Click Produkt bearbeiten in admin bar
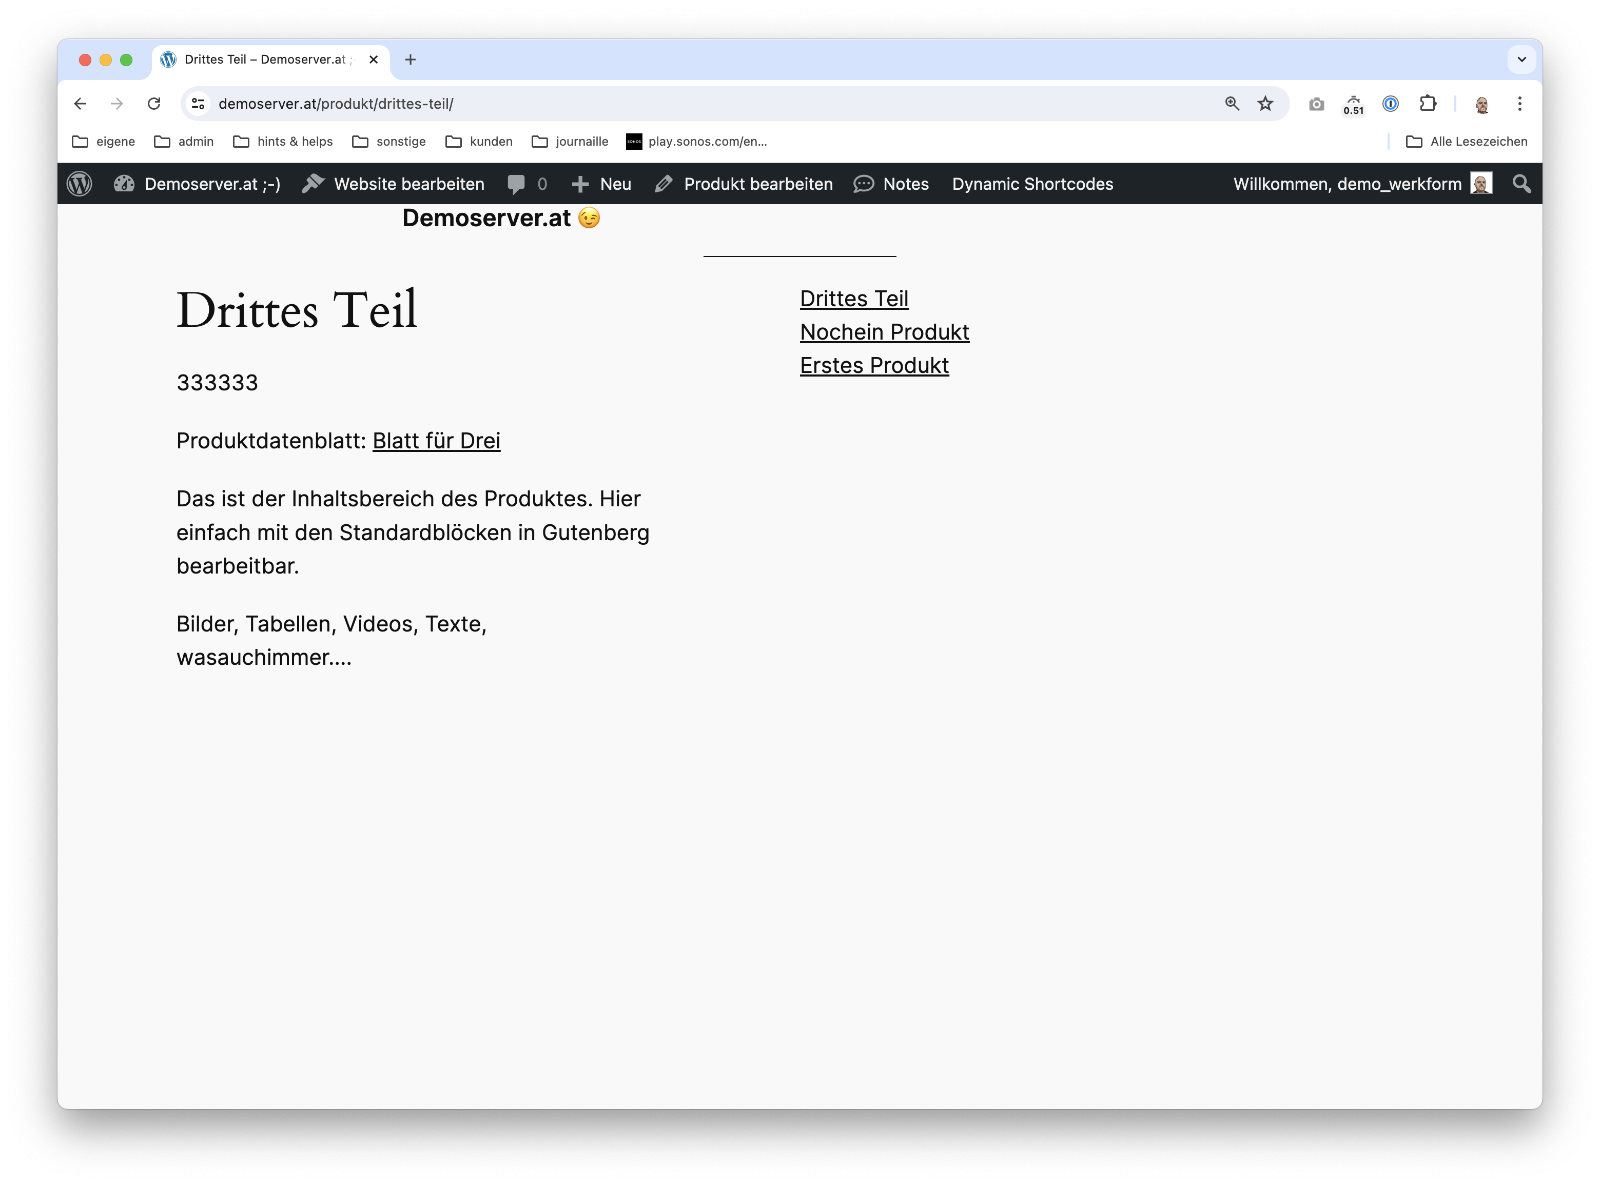The height and width of the screenshot is (1185, 1600). coord(743,184)
